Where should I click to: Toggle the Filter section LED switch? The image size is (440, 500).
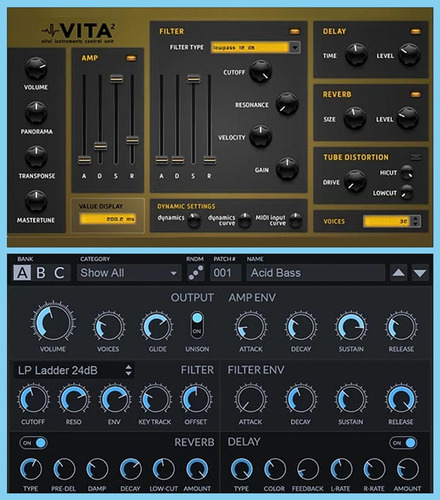[295, 31]
